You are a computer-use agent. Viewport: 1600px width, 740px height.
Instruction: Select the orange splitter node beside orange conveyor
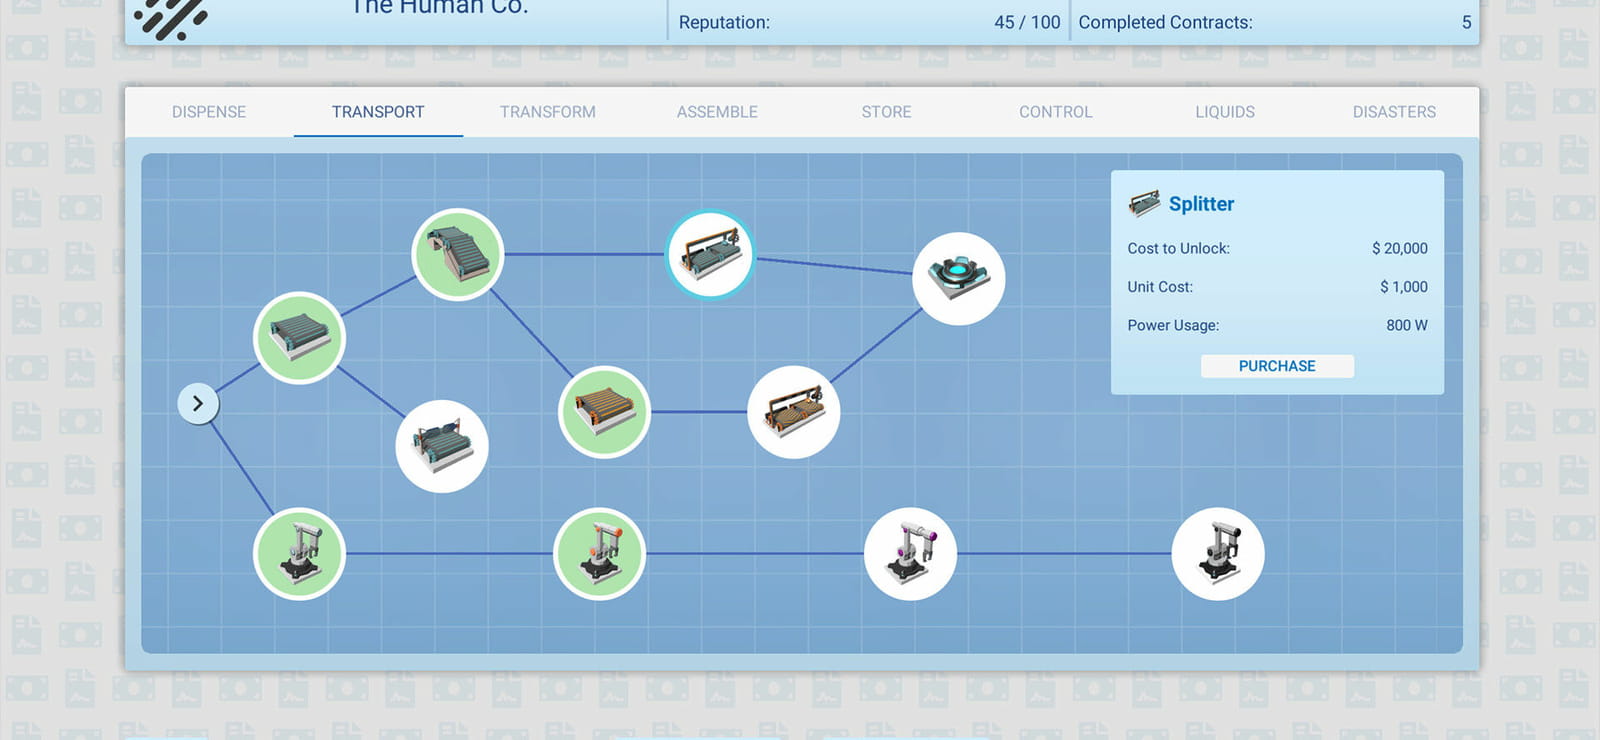click(x=794, y=412)
